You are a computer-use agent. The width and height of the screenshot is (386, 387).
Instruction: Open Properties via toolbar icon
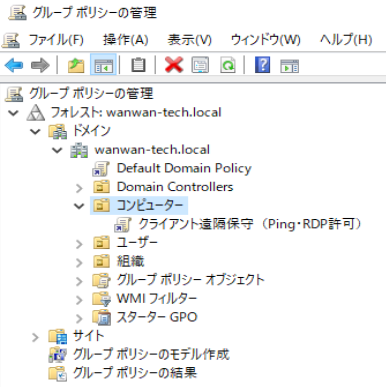point(200,65)
